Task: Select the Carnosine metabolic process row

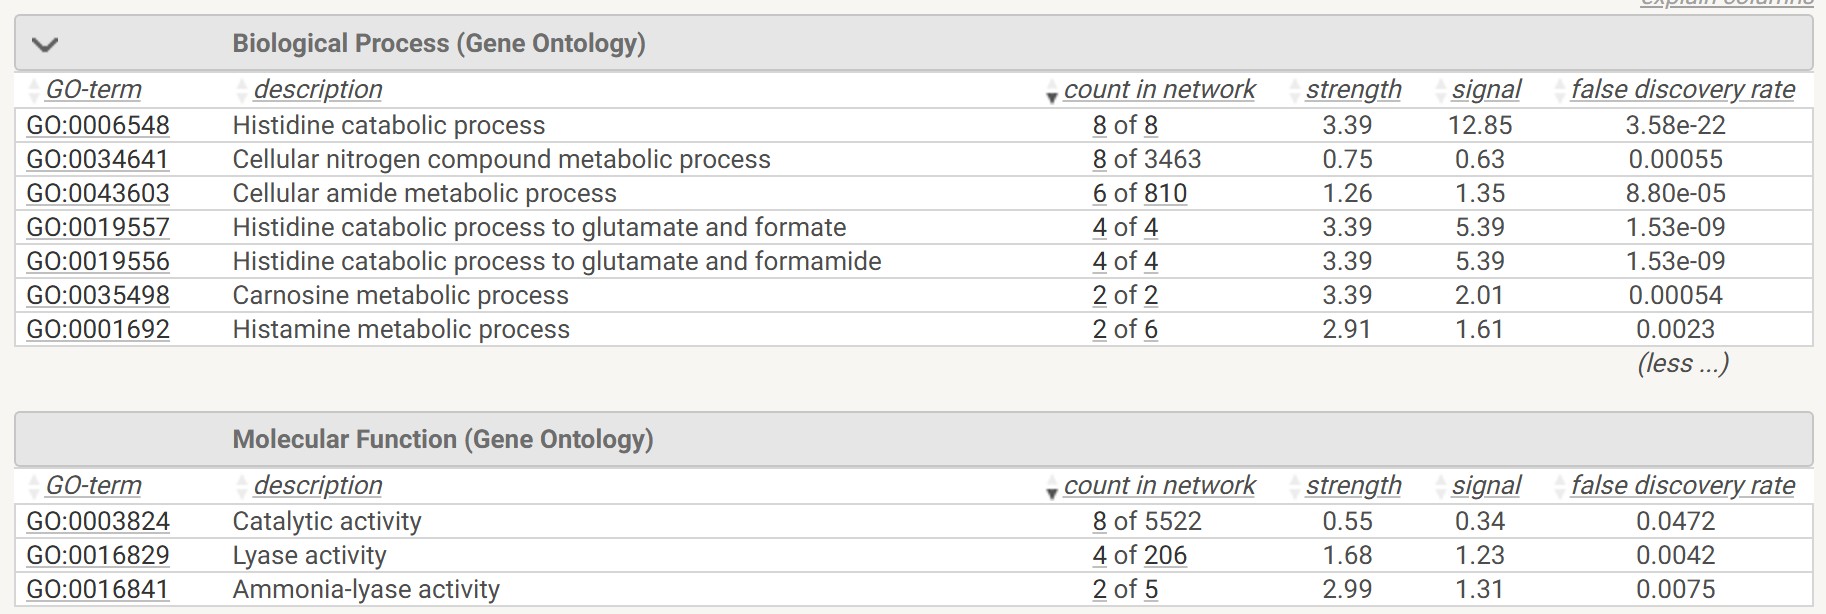Action: pyautogui.click(x=913, y=295)
